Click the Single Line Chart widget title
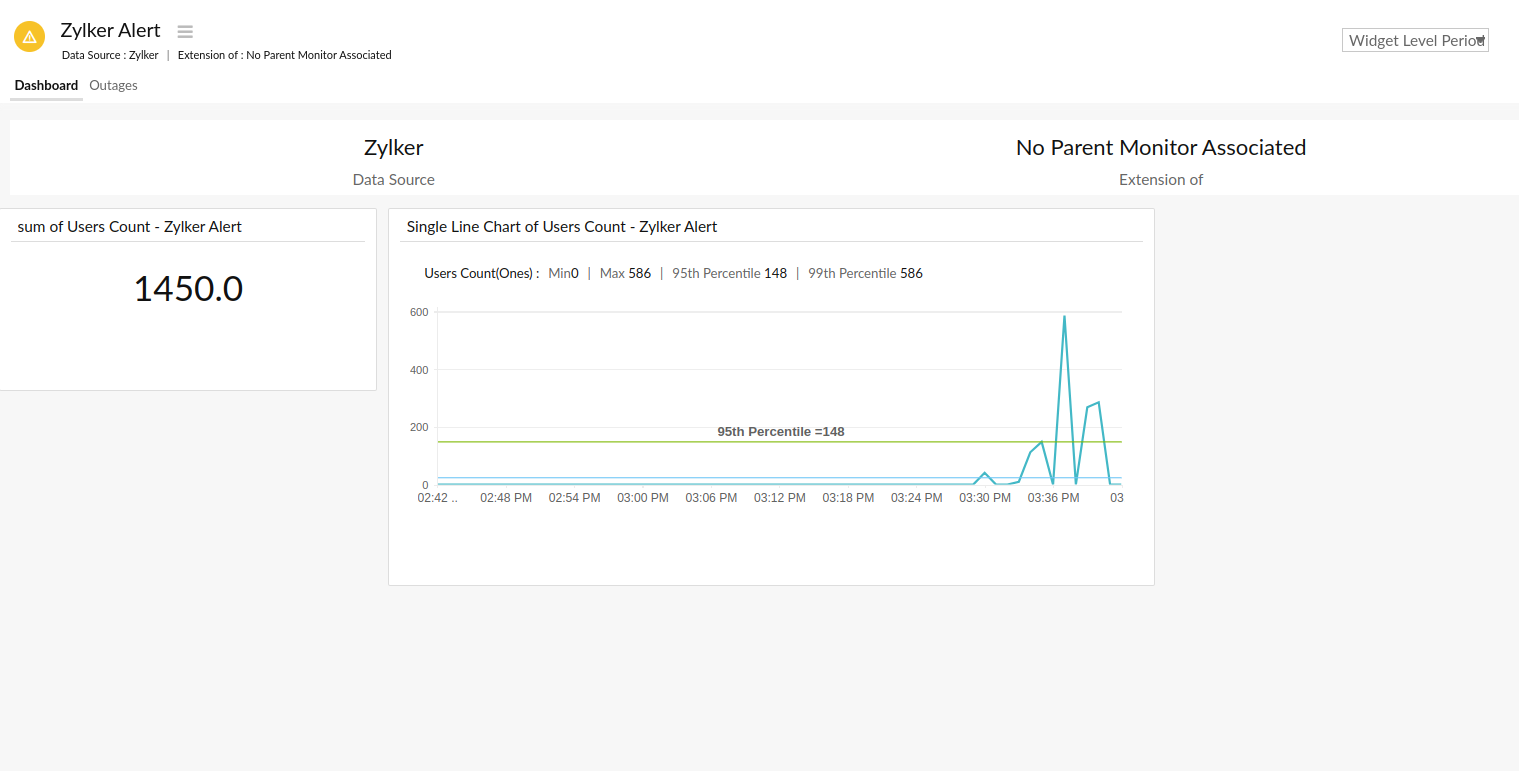Viewport: 1519px width, 771px height. click(x=561, y=226)
